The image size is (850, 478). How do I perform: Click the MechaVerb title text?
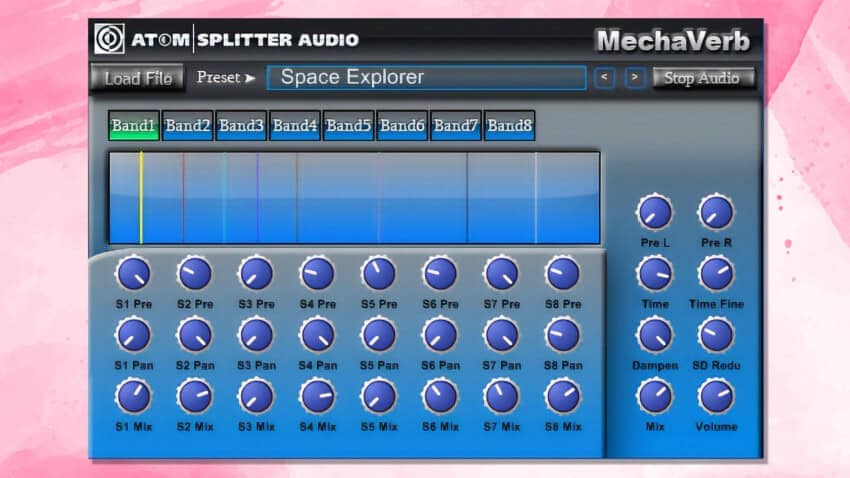[x=673, y=41]
